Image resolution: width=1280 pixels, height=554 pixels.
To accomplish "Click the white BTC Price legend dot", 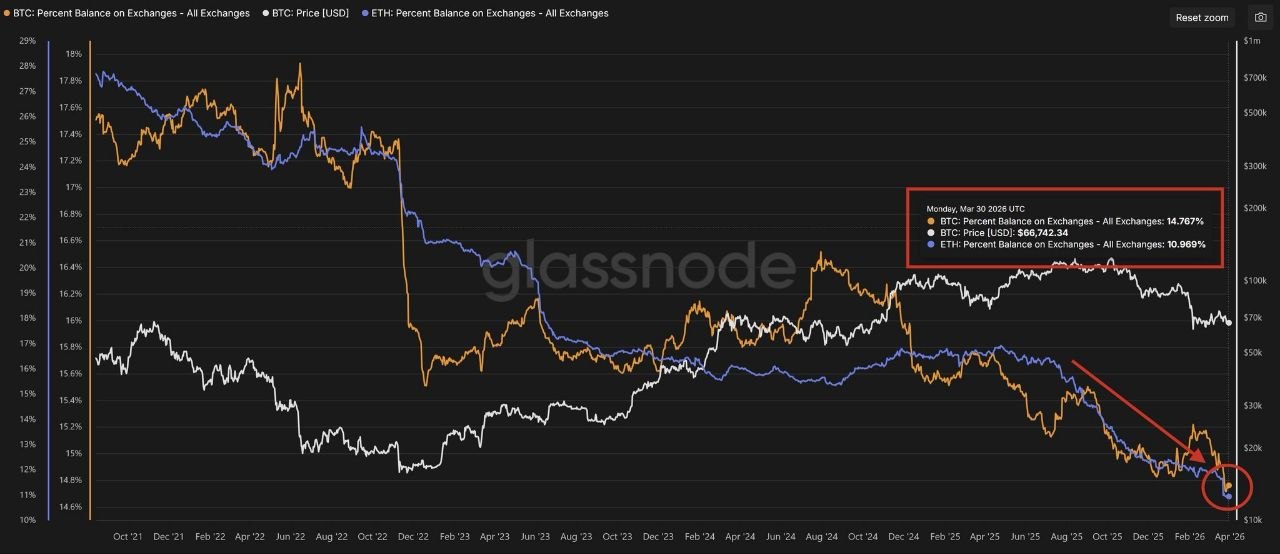I will pos(264,14).
